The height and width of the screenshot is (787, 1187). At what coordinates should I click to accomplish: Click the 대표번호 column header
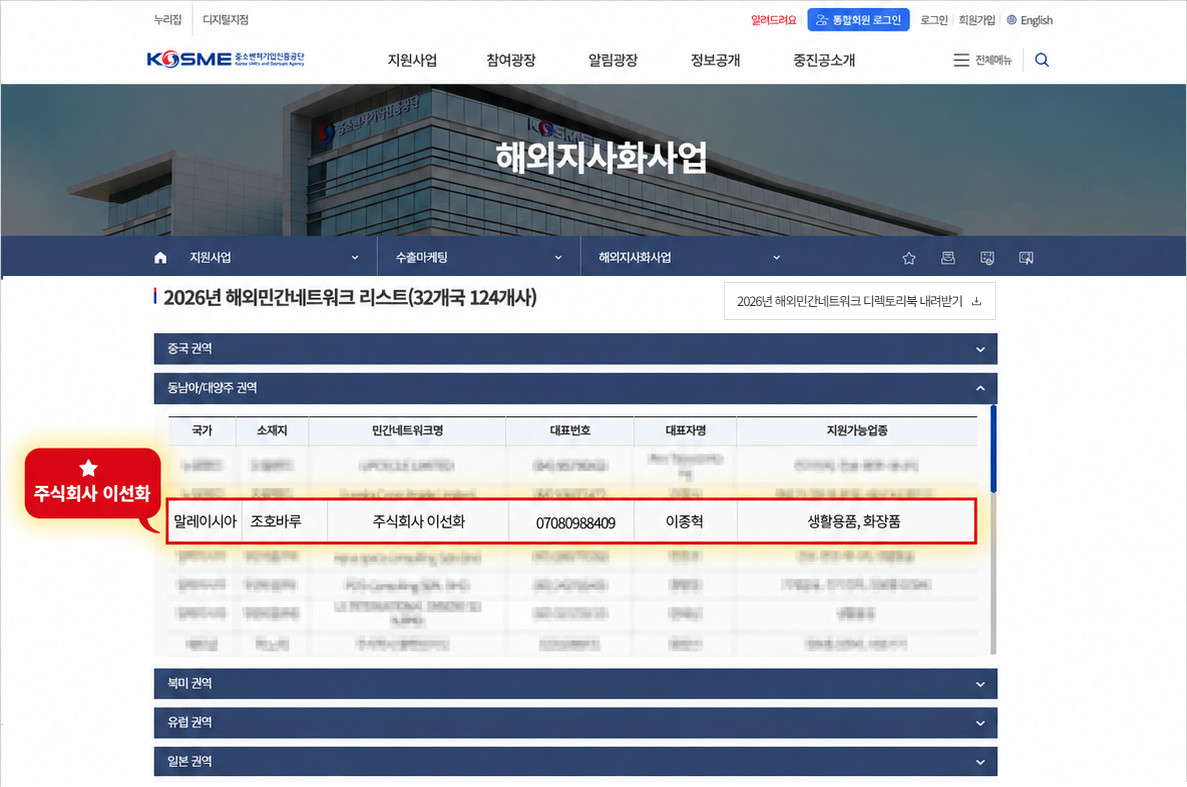[x=570, y=431]
